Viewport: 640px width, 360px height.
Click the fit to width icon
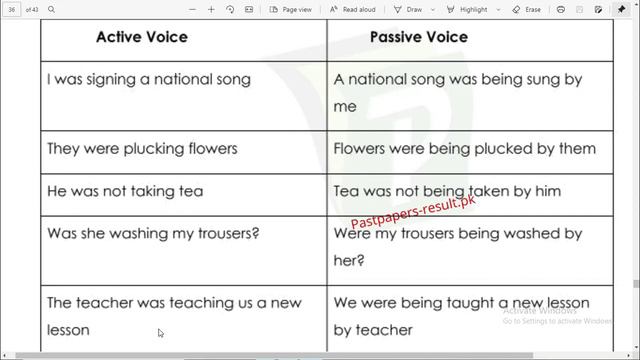point(249,9)
